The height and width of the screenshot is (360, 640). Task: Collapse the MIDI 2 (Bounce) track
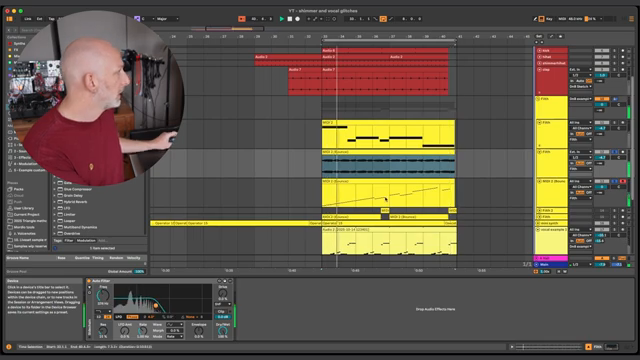[x=539, y=181]
